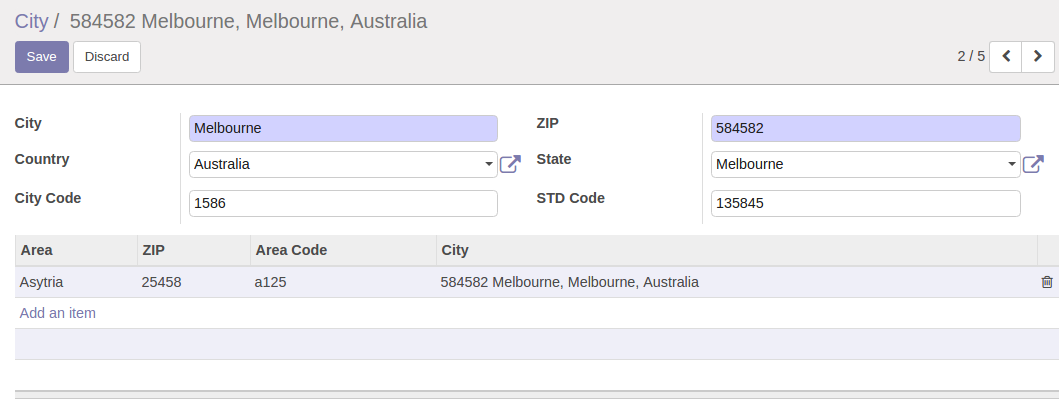Go to next record arrow
This screenshot has height=399, width=1059.
coord(1038,57)
